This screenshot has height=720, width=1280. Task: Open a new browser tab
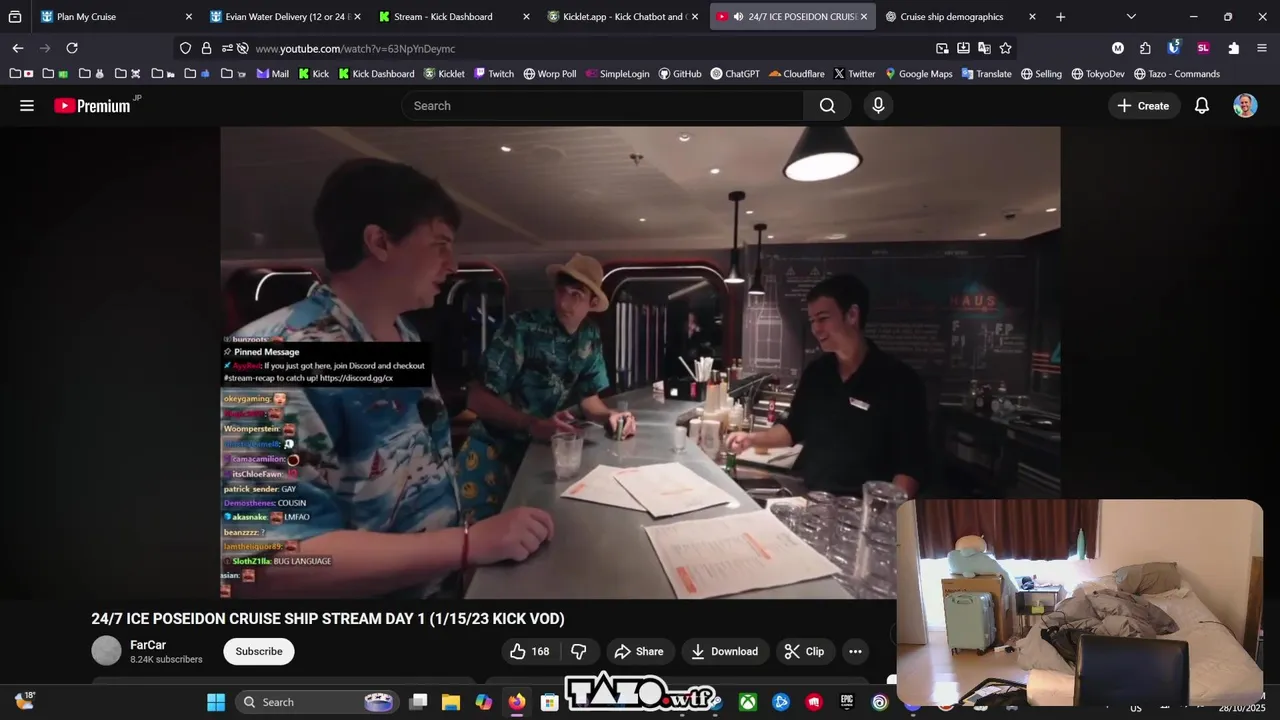coord(1060,16)
